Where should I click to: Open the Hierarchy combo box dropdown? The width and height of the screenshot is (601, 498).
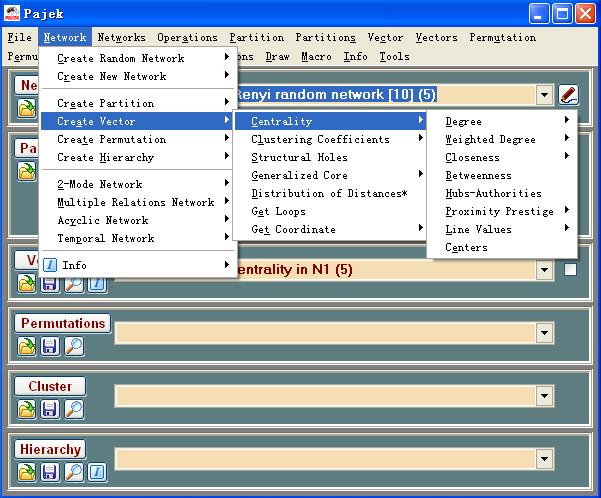tap(544, 458)
